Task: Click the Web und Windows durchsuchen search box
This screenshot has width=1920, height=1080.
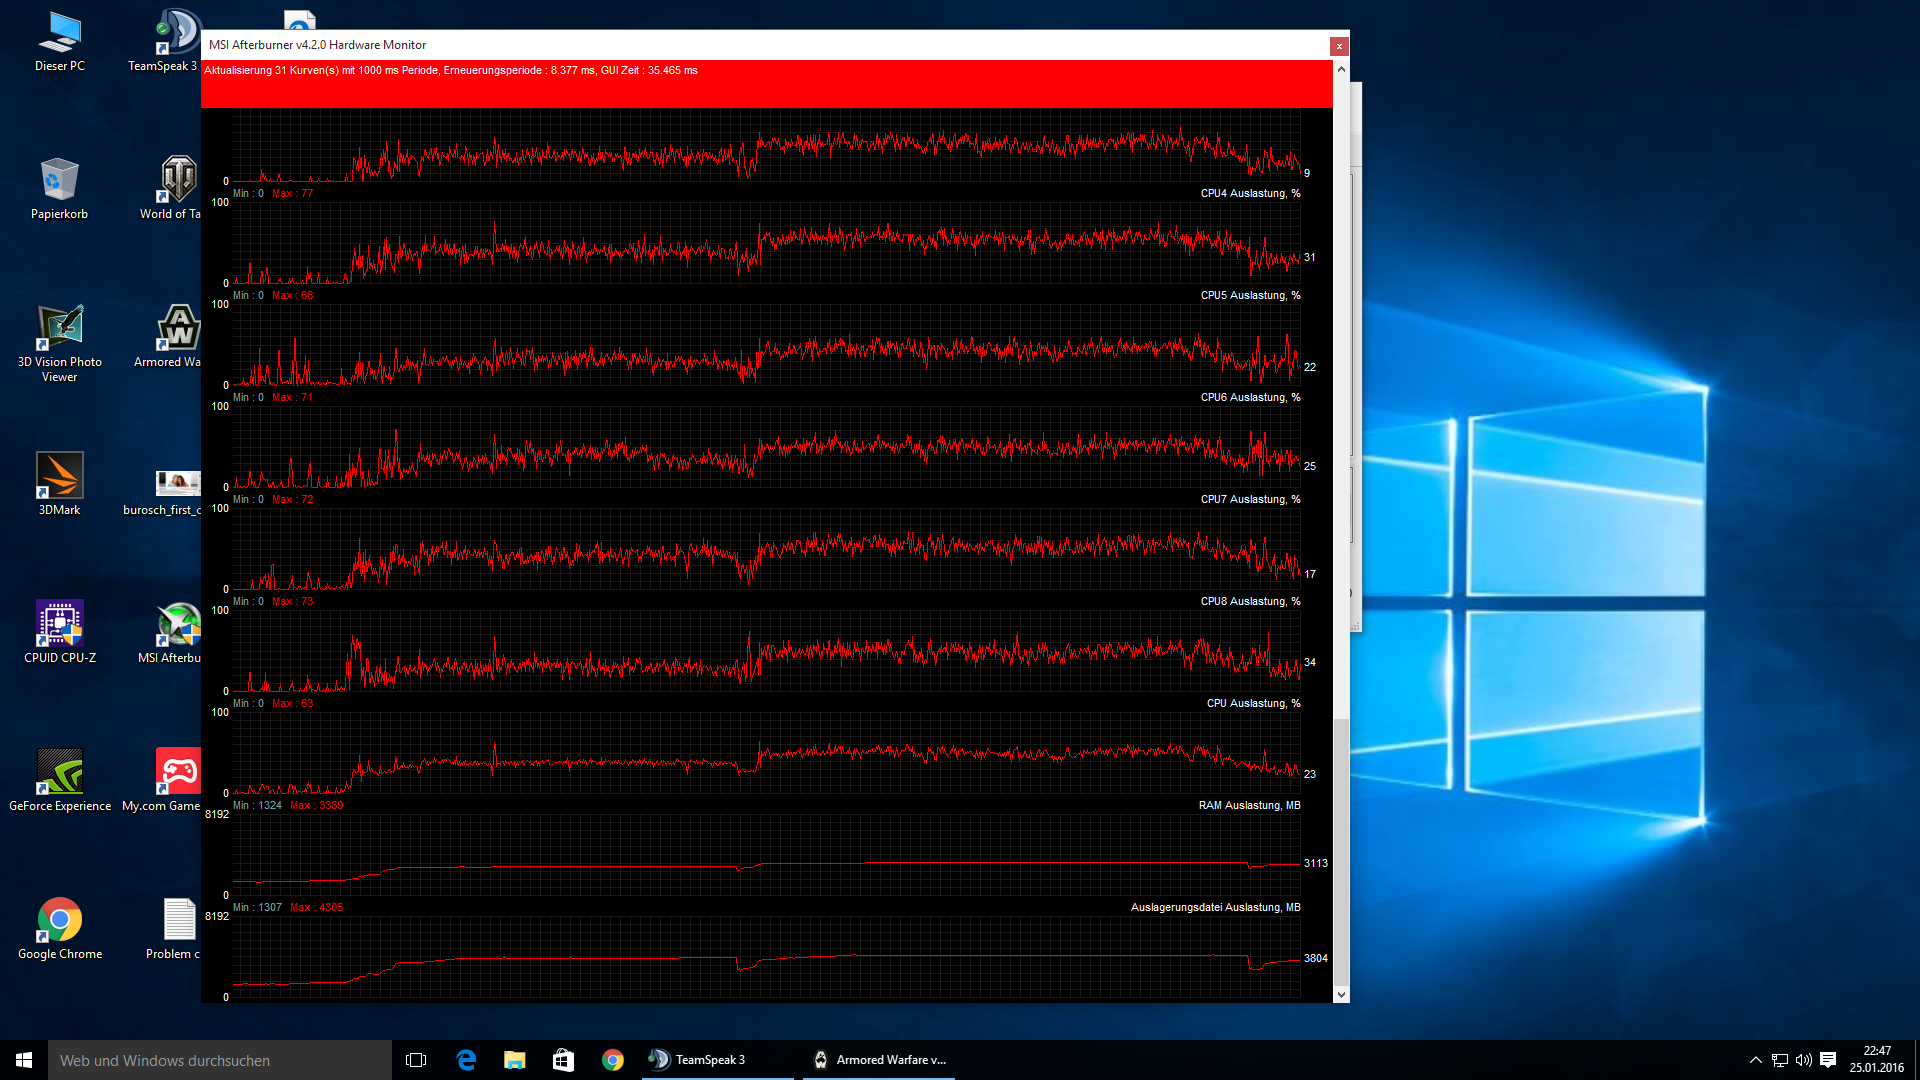Action: click(220, 1060)
